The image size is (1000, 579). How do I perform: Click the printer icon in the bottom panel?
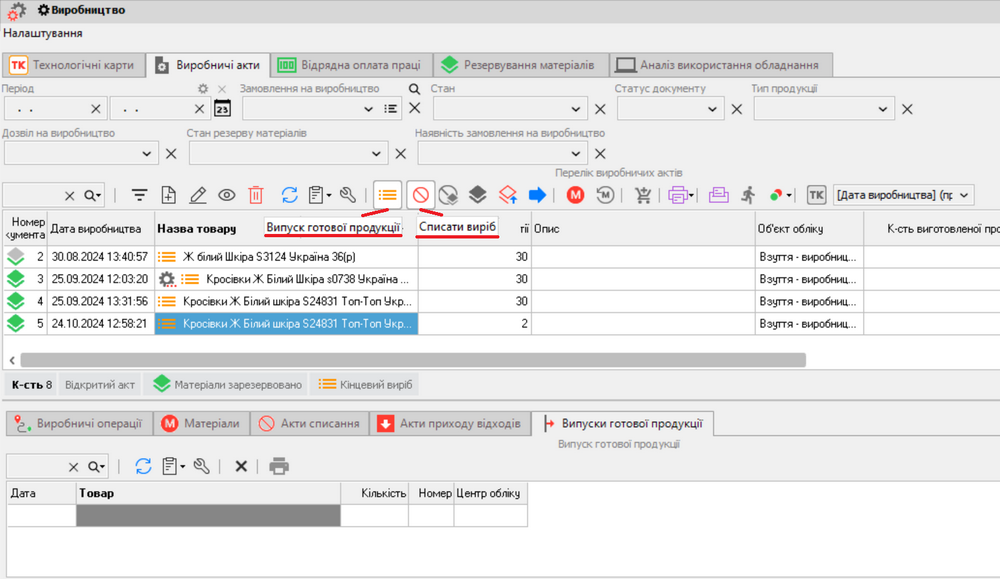279,466
